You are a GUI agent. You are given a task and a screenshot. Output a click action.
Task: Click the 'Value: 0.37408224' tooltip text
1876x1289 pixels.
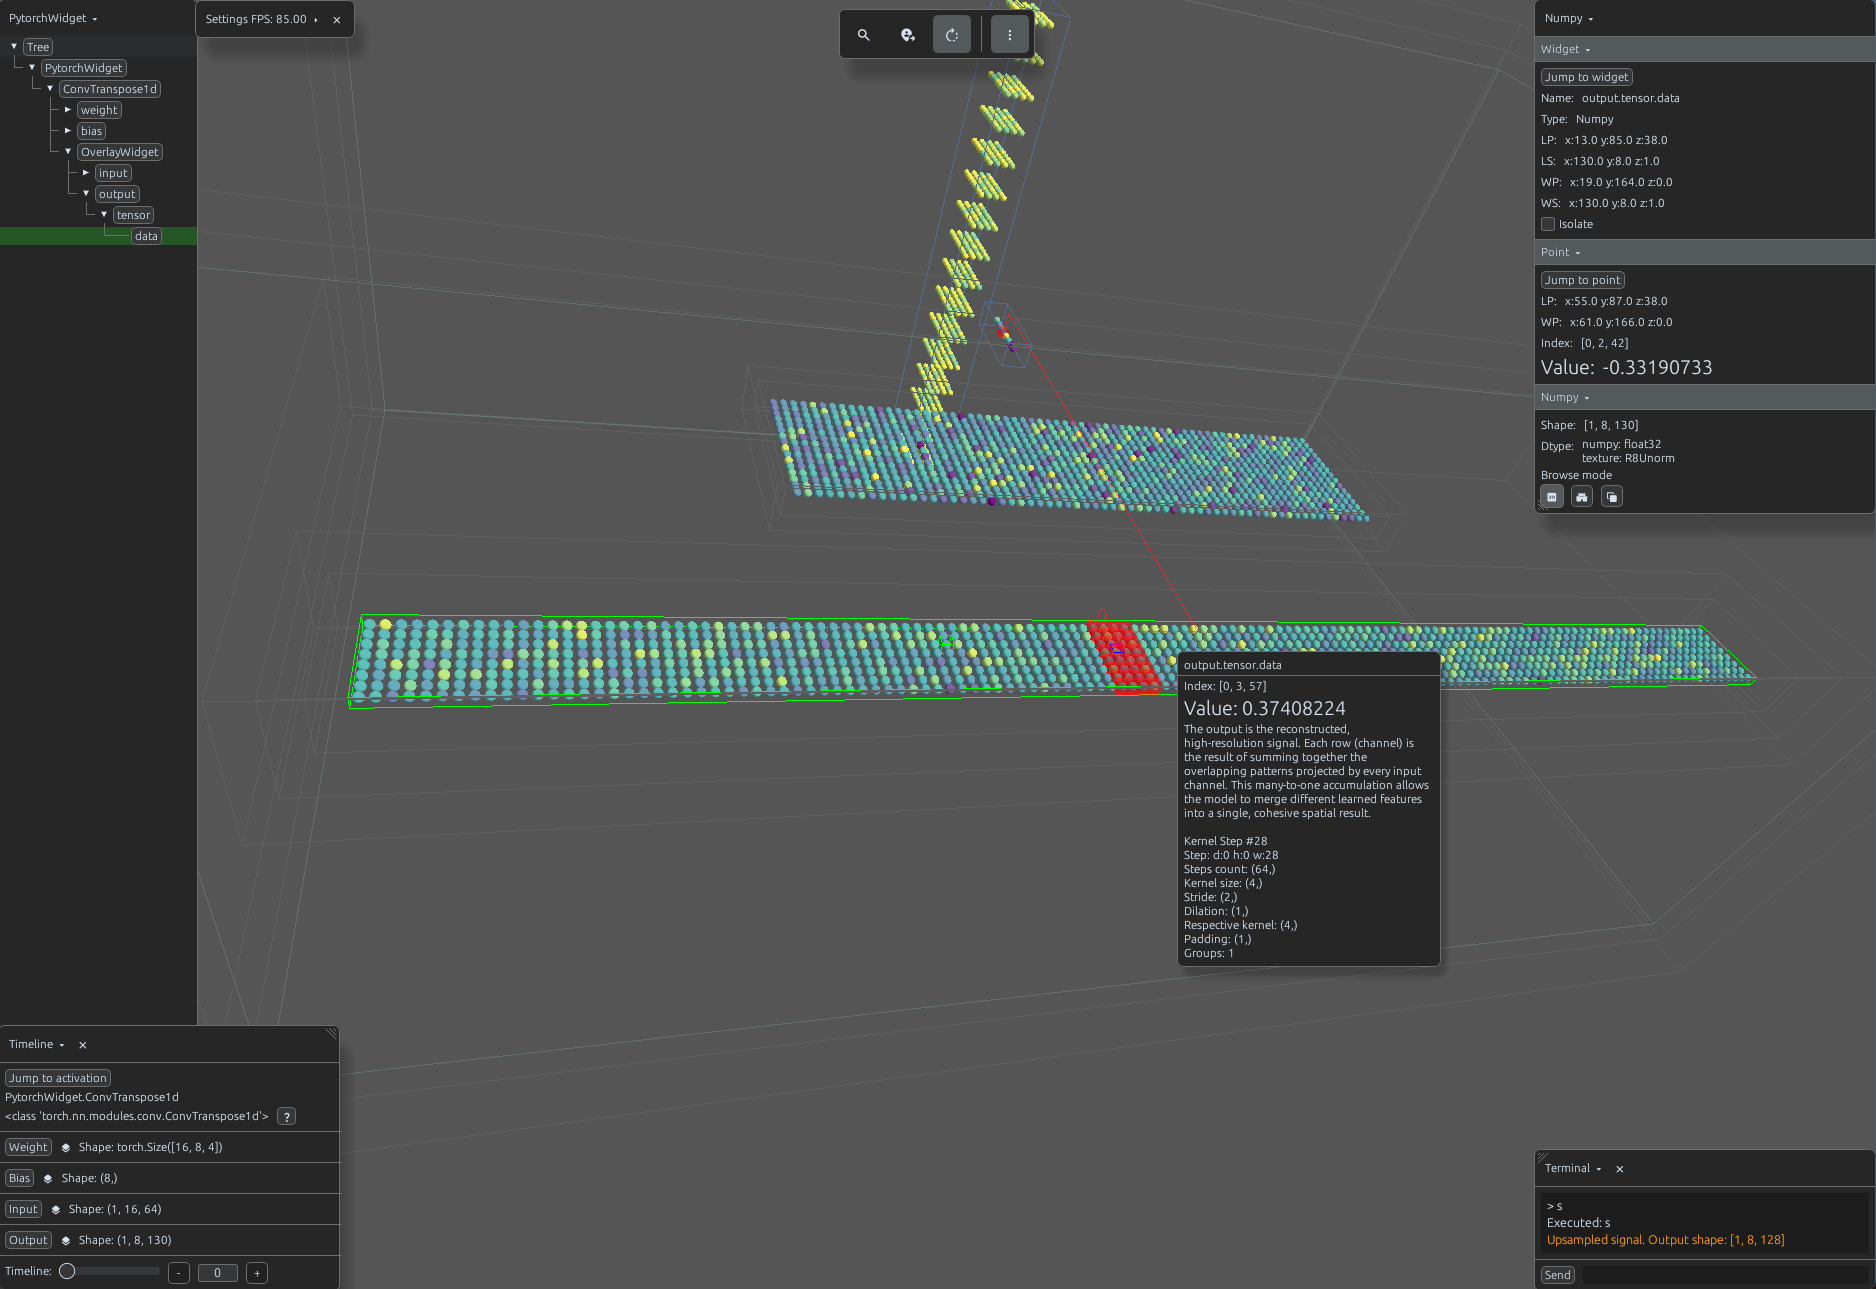coord(1264,709)
